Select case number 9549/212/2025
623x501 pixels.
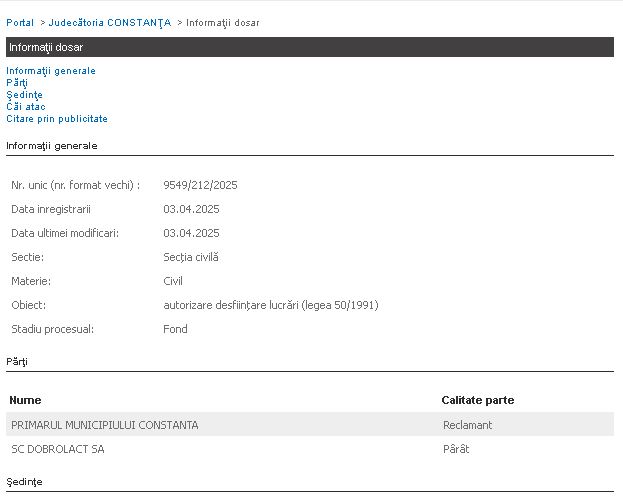click(200, 185)
